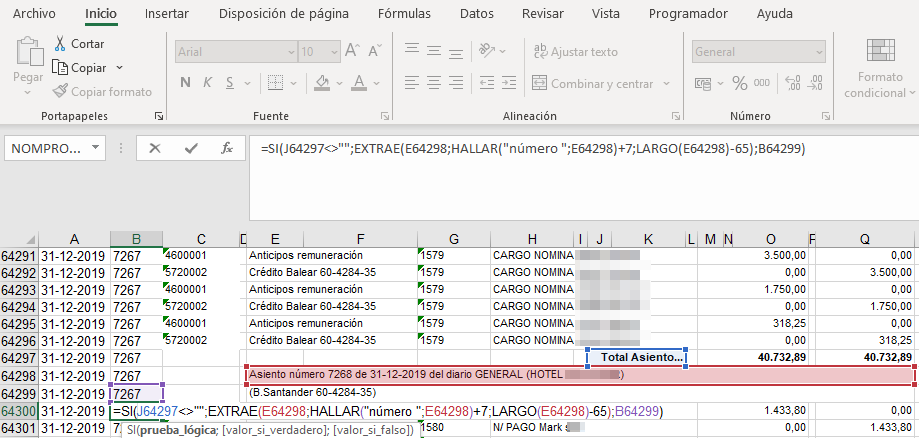Apply percent style
This screenshot has width=919, height=438.
[740, 83]
